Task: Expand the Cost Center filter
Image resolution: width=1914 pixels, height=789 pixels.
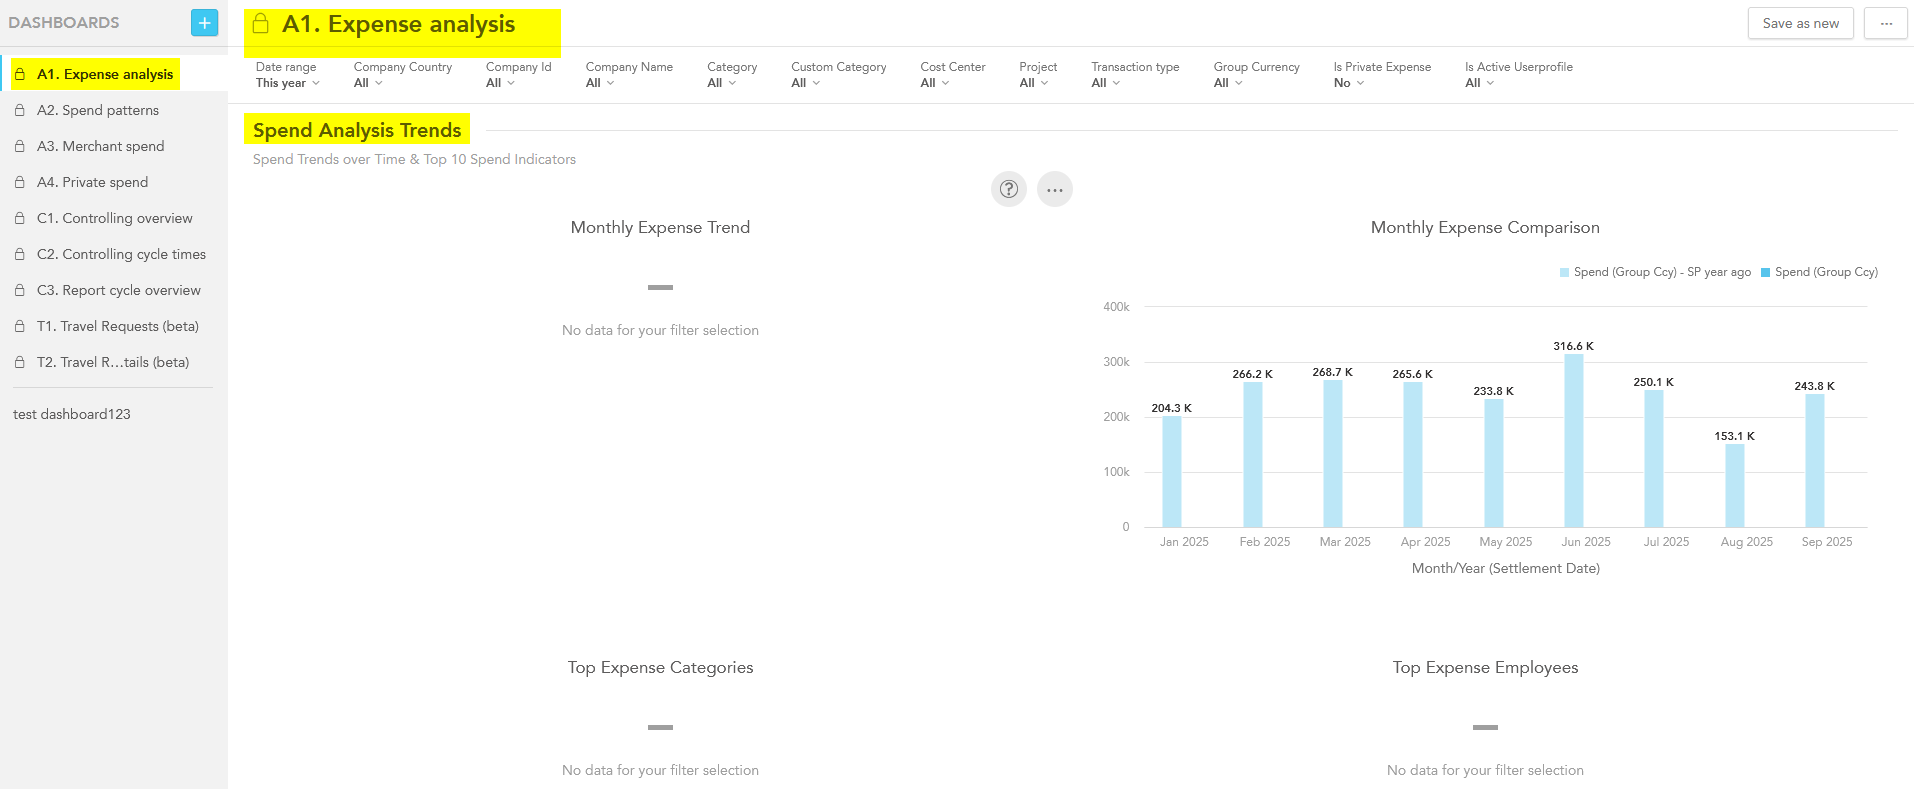Action: 952,75
